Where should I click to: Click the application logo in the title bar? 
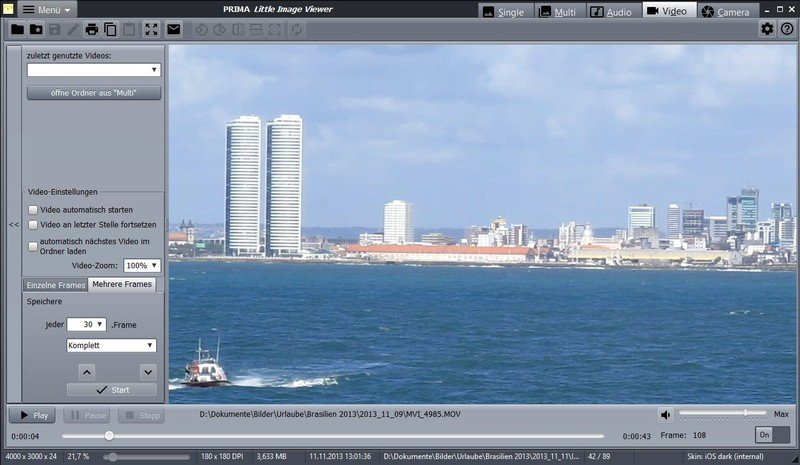pyautogui.click(x=8, y=9)
